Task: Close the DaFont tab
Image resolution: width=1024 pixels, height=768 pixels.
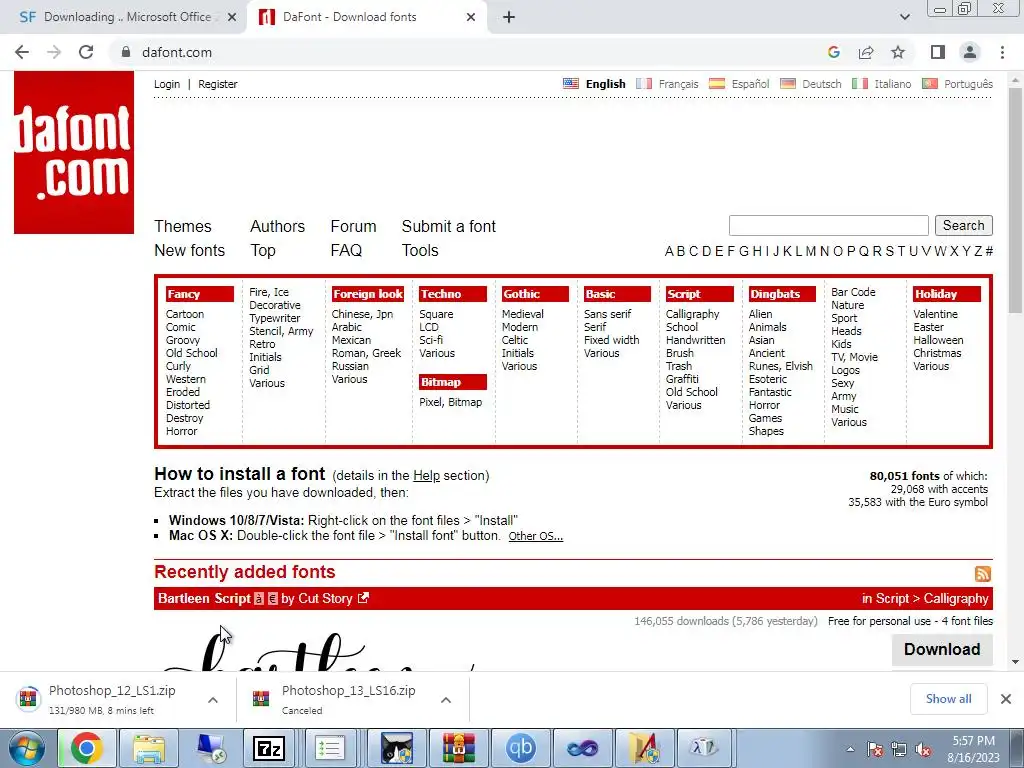Action: pos(471,17)
